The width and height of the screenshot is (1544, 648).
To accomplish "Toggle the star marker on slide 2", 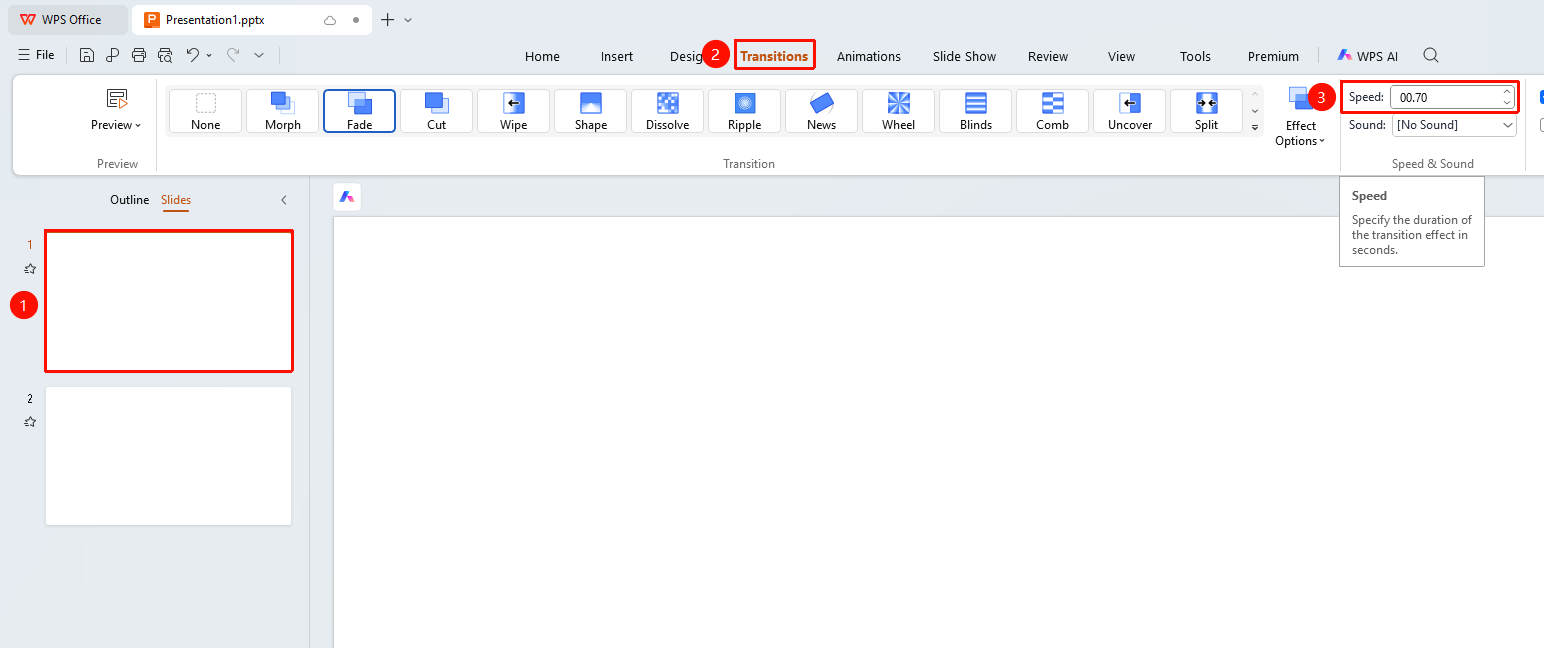I will point(30,422).
